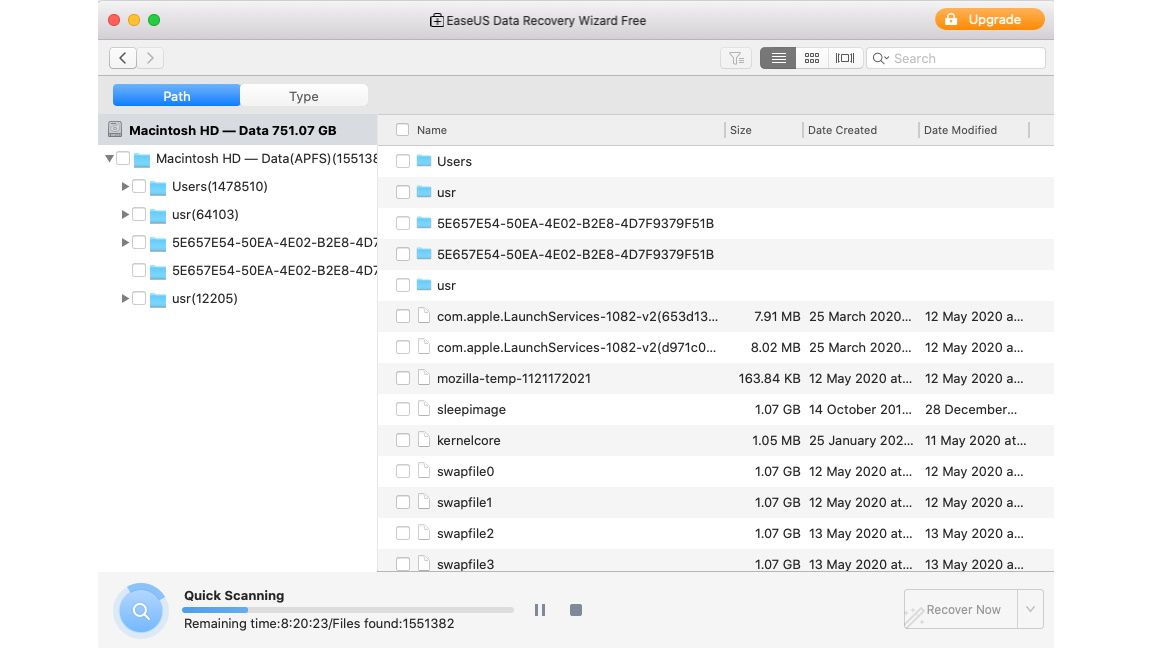Viewport: 1152px width, 648px height.
Task: Click the forward navigation arrow
Action: (149, 58)
